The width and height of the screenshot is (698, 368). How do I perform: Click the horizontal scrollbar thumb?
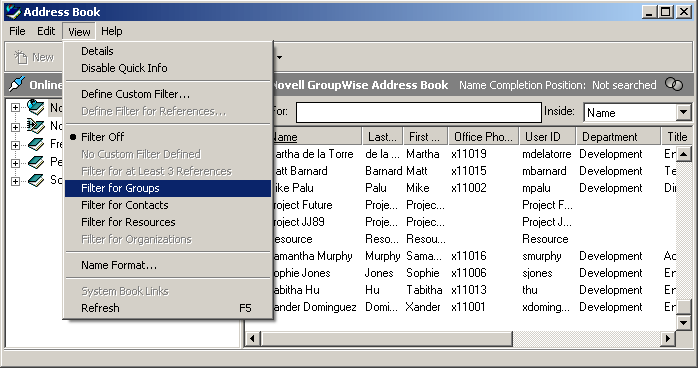[x=386, y=339]
